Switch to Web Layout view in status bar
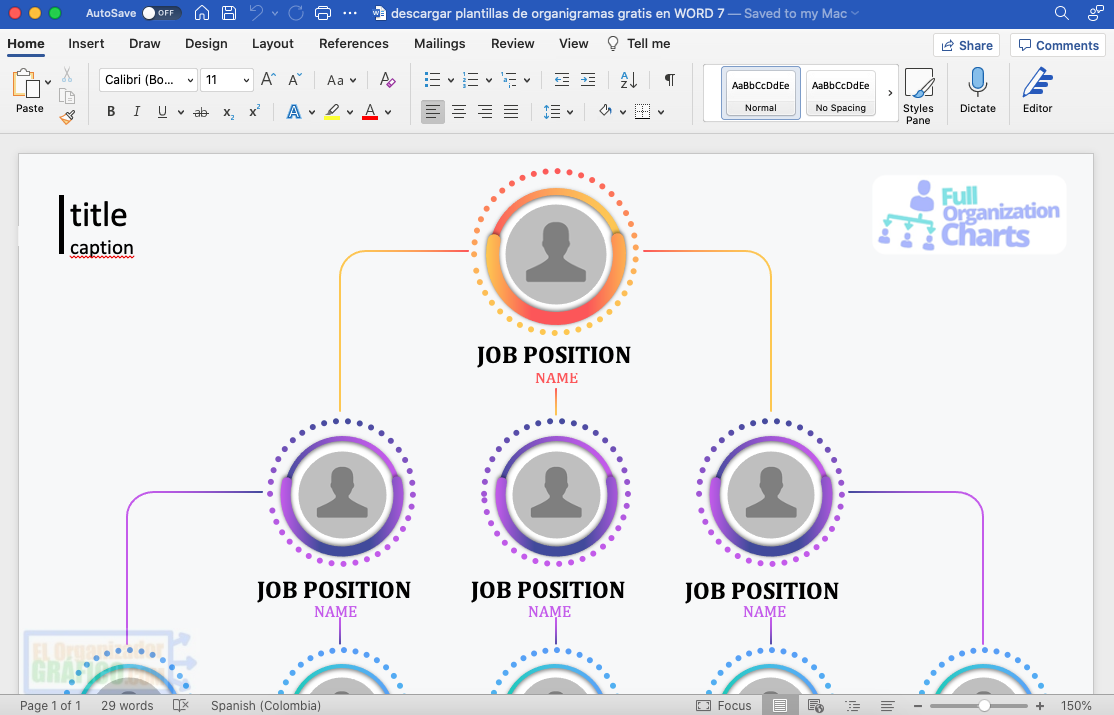The image size is (1114, 715). [816, 705]
